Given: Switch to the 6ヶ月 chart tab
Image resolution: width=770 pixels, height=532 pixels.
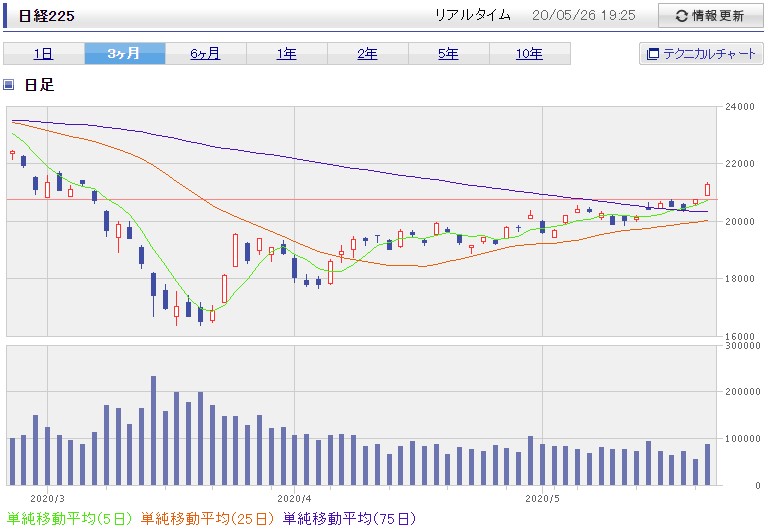Looking at the screenshot, I should 206,54.
